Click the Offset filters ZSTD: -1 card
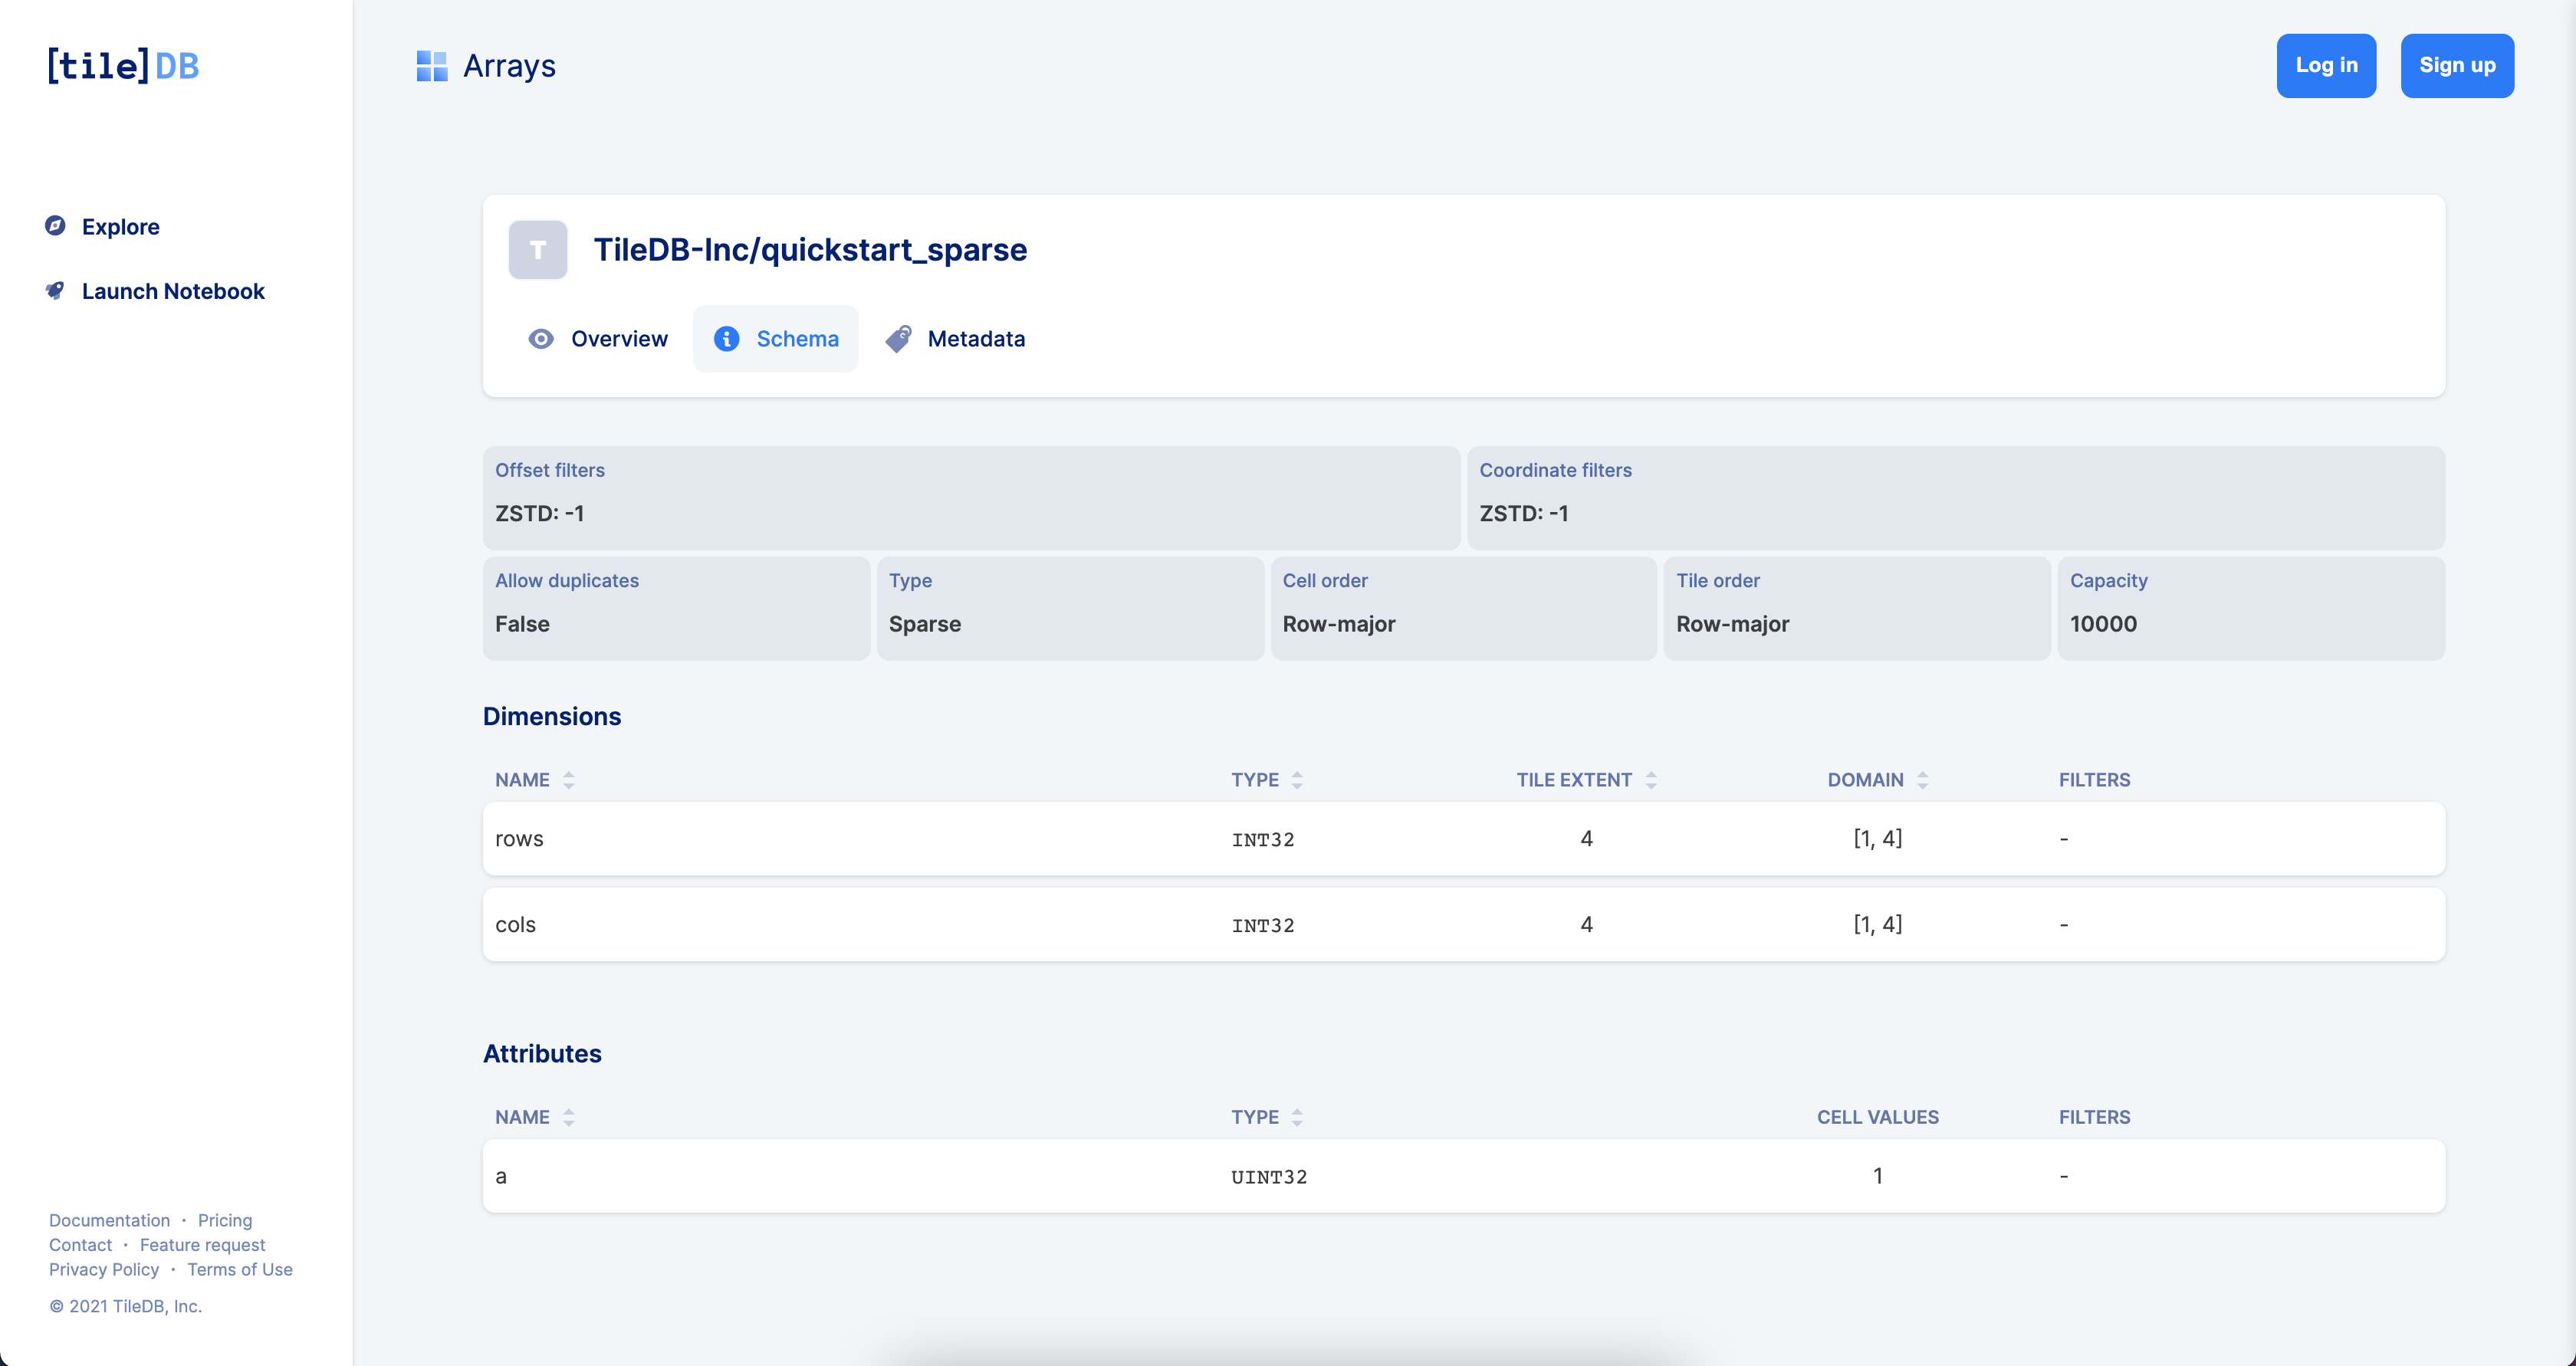This screenshot has width=2576, height=1366. coord(971,497)
